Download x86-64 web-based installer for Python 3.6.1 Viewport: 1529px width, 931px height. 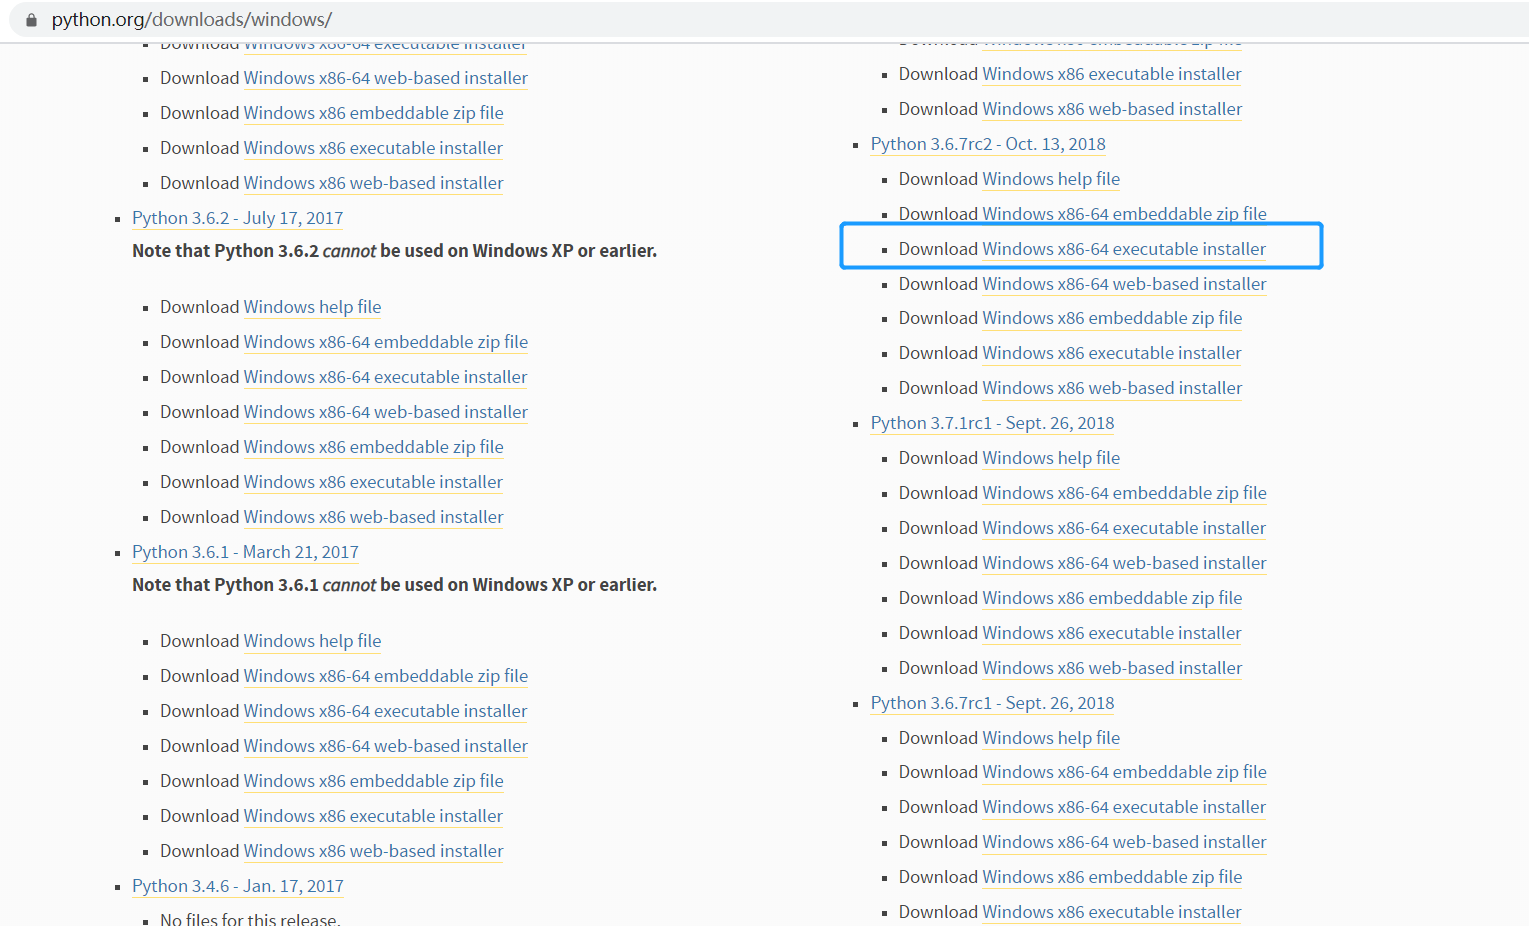pos(386,746)
